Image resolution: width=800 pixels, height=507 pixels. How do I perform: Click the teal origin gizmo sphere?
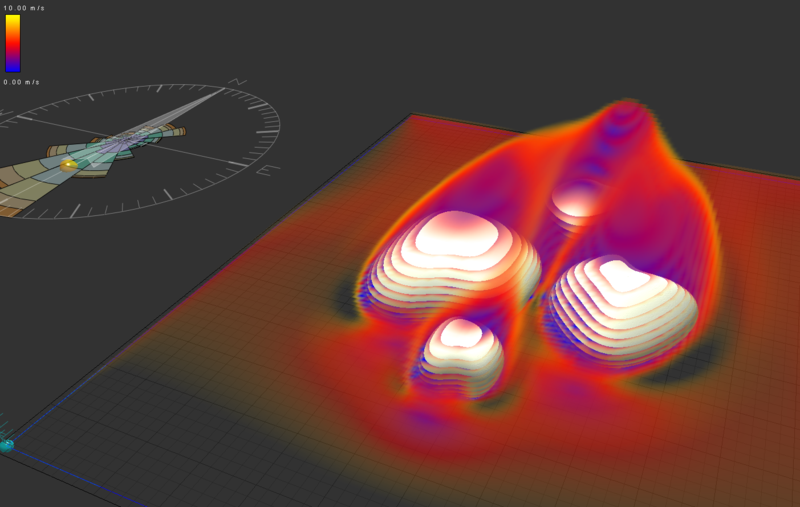(6, 445)
